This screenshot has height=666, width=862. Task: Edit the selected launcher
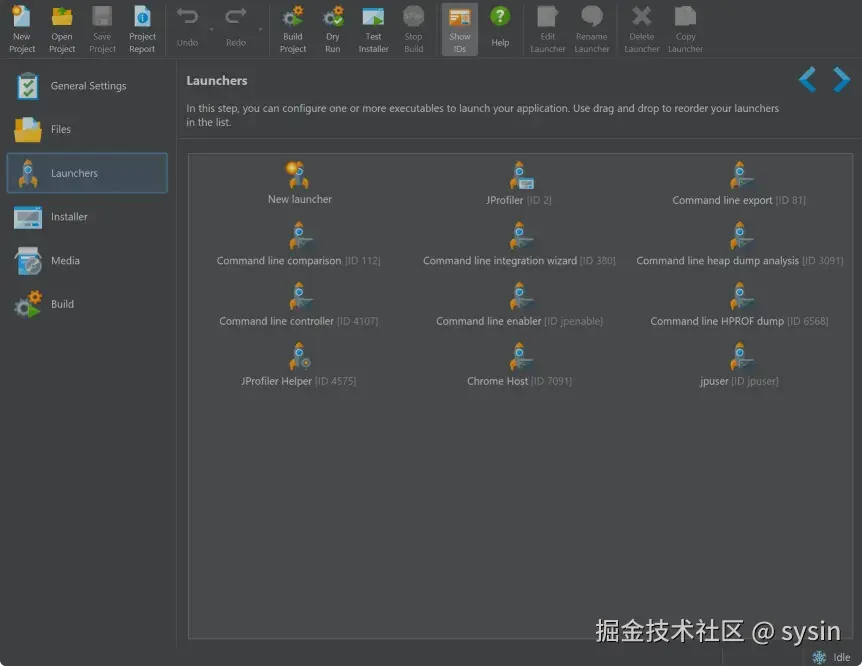[x=547, y=28]
